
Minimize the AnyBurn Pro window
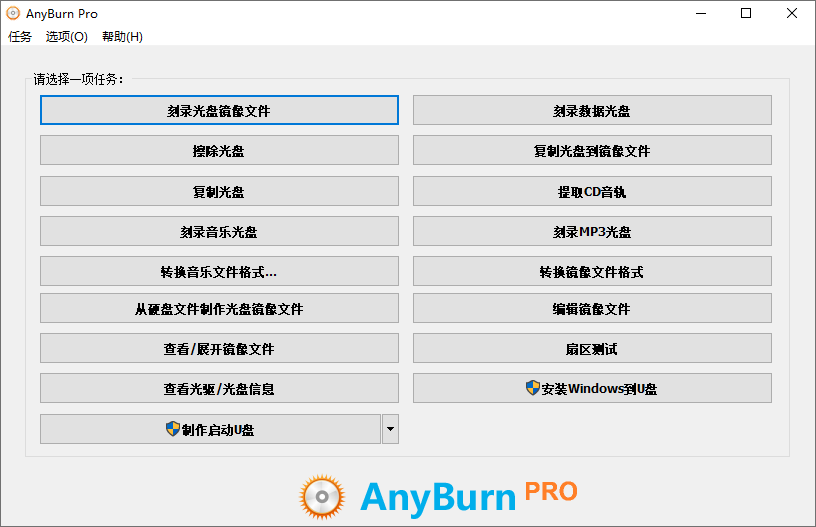click(x=701, y=13)
